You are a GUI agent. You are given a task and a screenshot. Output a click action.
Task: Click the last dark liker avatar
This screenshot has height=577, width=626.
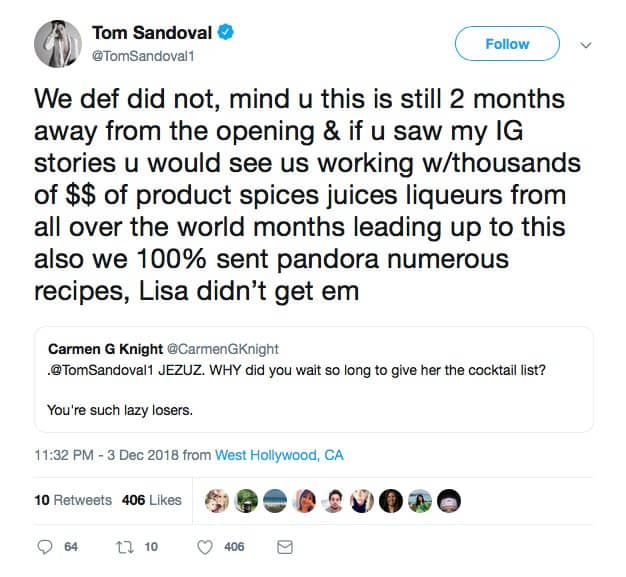tap(449, 501)
